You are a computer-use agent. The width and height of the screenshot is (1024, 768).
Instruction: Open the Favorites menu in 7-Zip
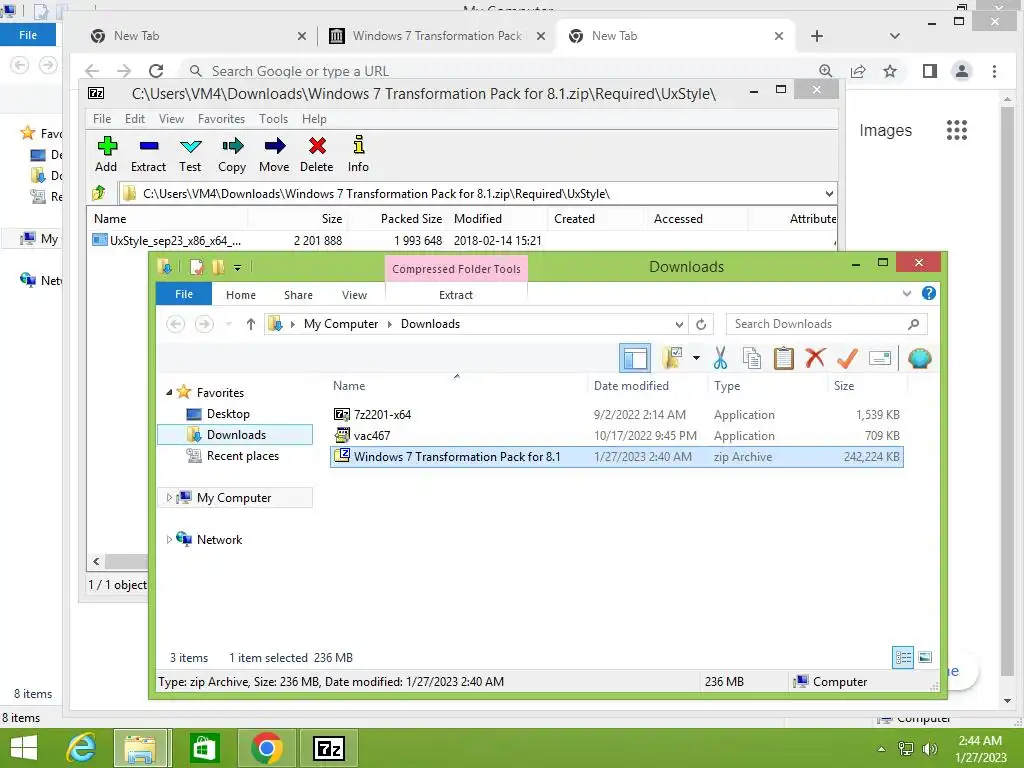pyautogui.click(x=221, y=119)
